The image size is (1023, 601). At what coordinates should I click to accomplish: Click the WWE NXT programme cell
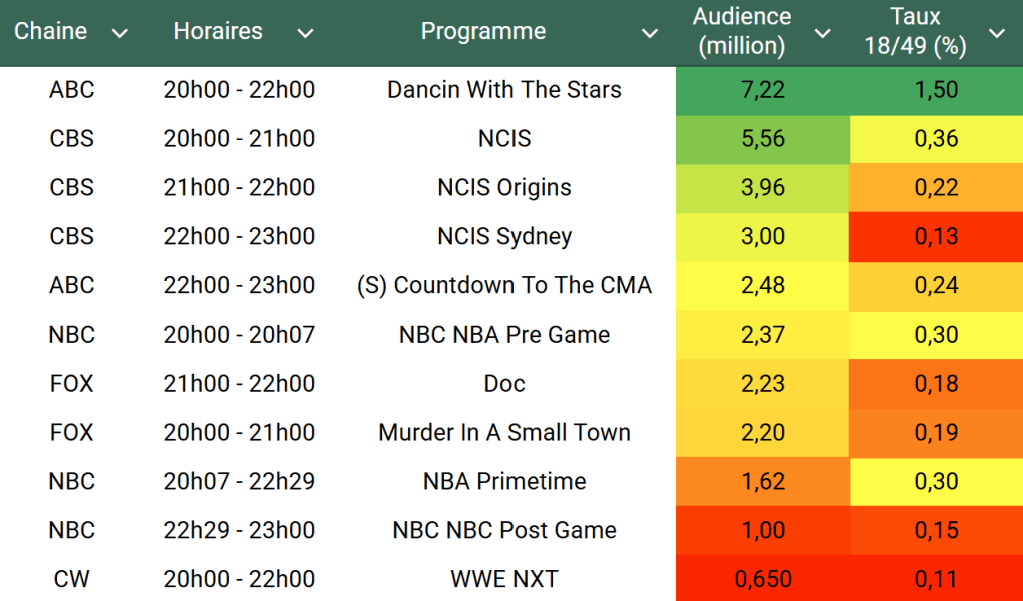[x=504, y=579]
